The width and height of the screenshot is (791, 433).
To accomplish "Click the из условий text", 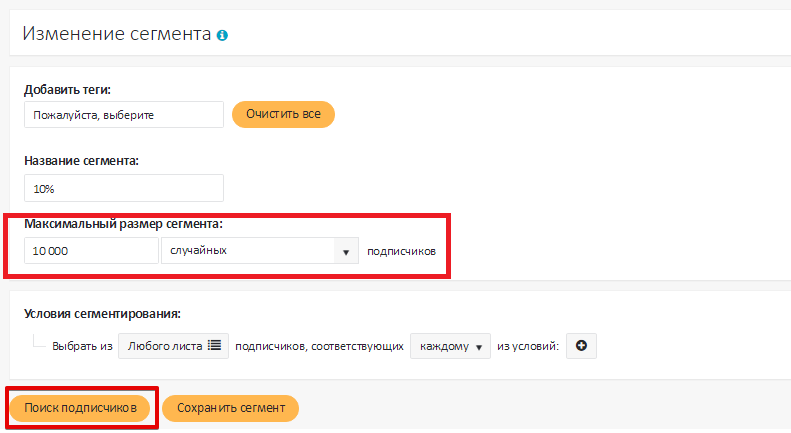I will pos(528,346).
